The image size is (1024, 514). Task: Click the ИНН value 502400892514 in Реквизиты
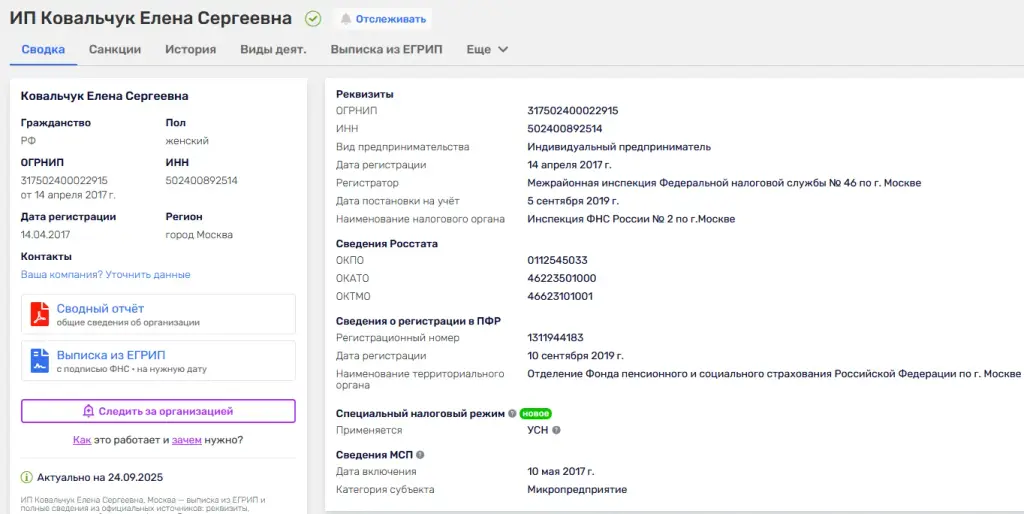click(x=565, y=129)
